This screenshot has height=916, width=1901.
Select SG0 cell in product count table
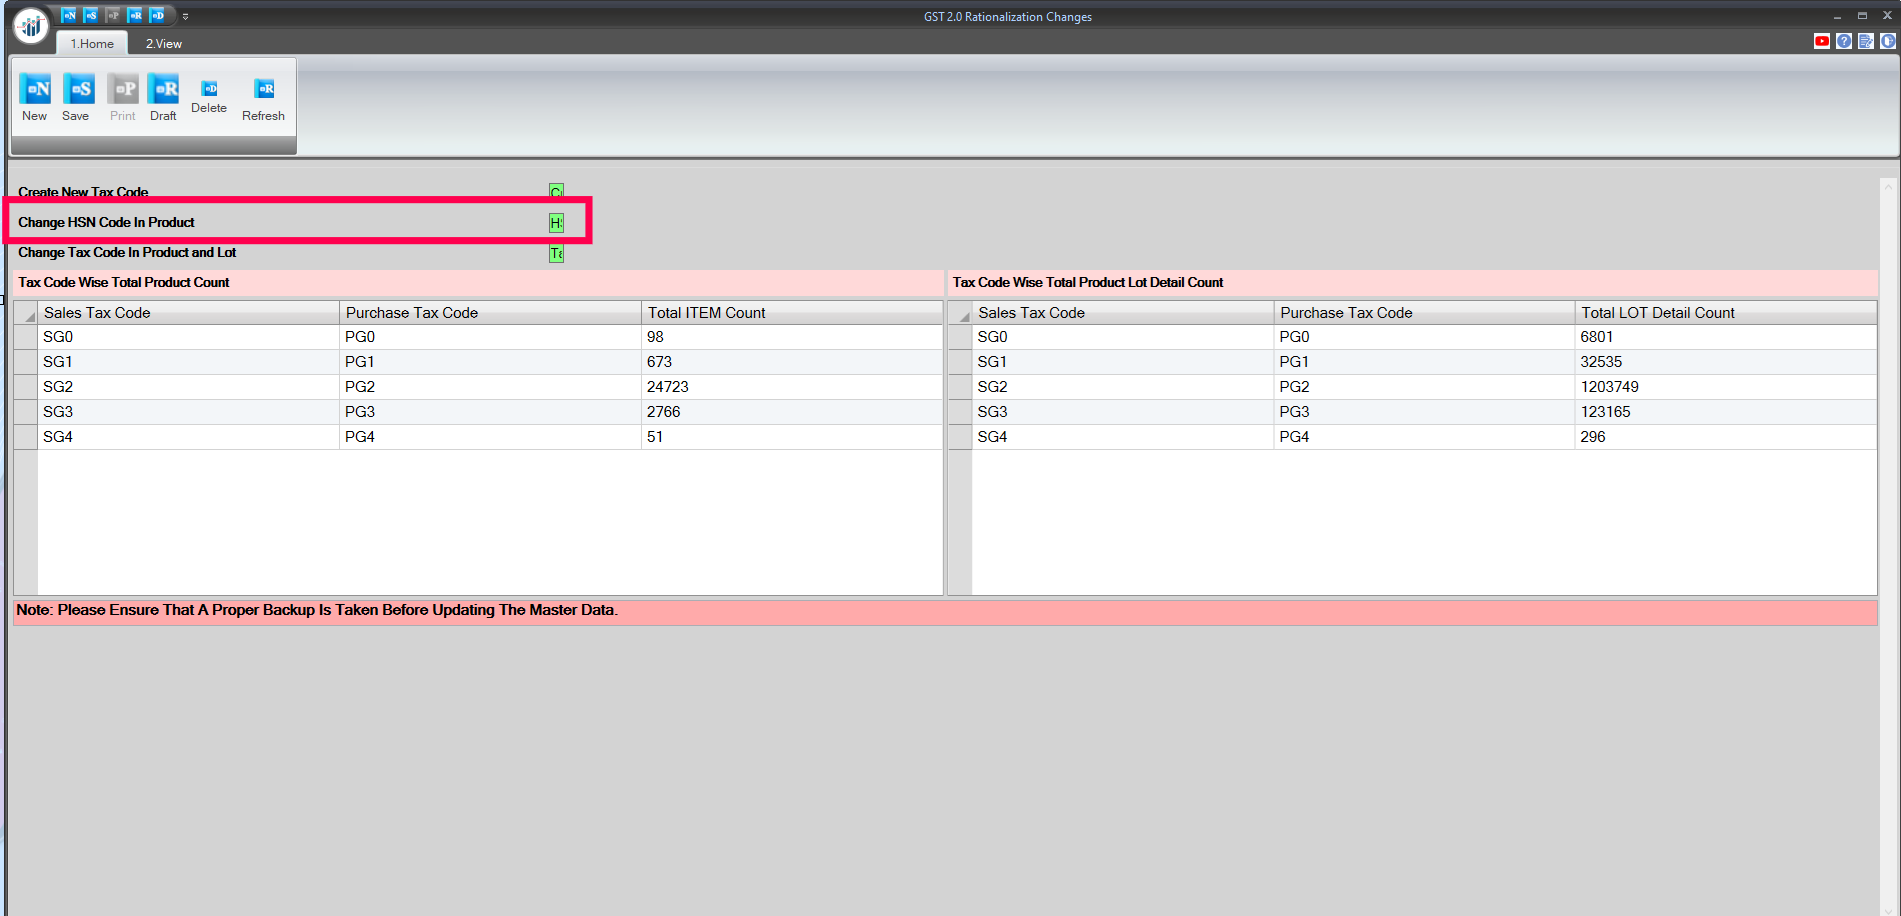(189, 337)
